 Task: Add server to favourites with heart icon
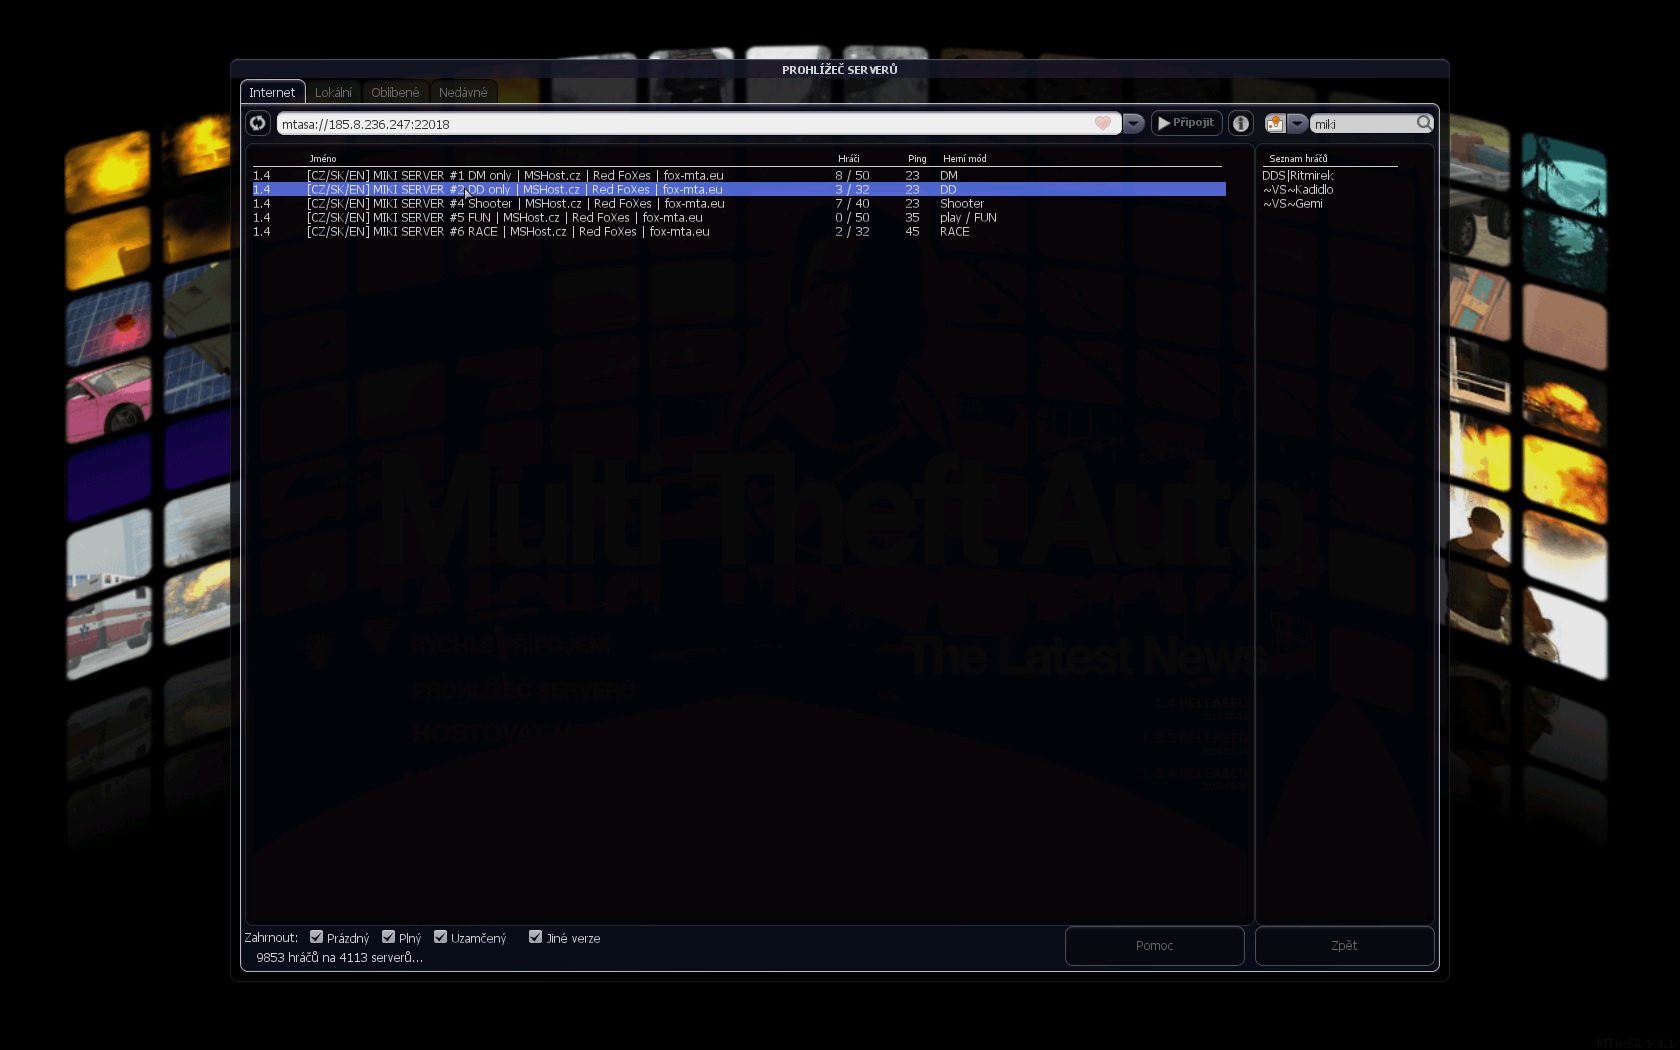tap(1102, 123)
